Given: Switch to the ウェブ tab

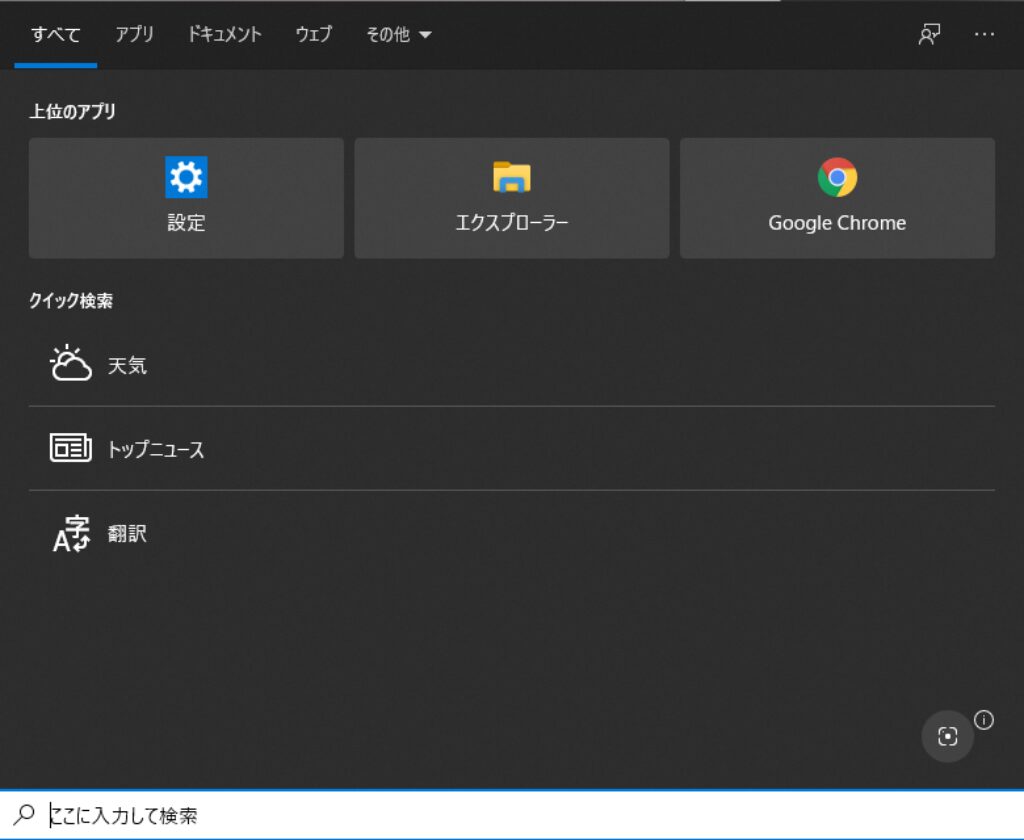Looking at the screenshot, I should 313,34.
